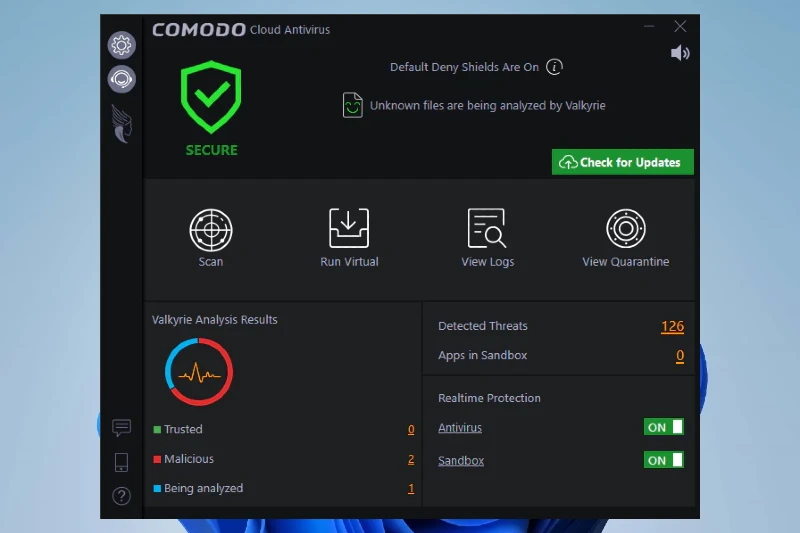Close the Comodo Cloud Antivirus window

pyautogui.click(x=680, y=26)
